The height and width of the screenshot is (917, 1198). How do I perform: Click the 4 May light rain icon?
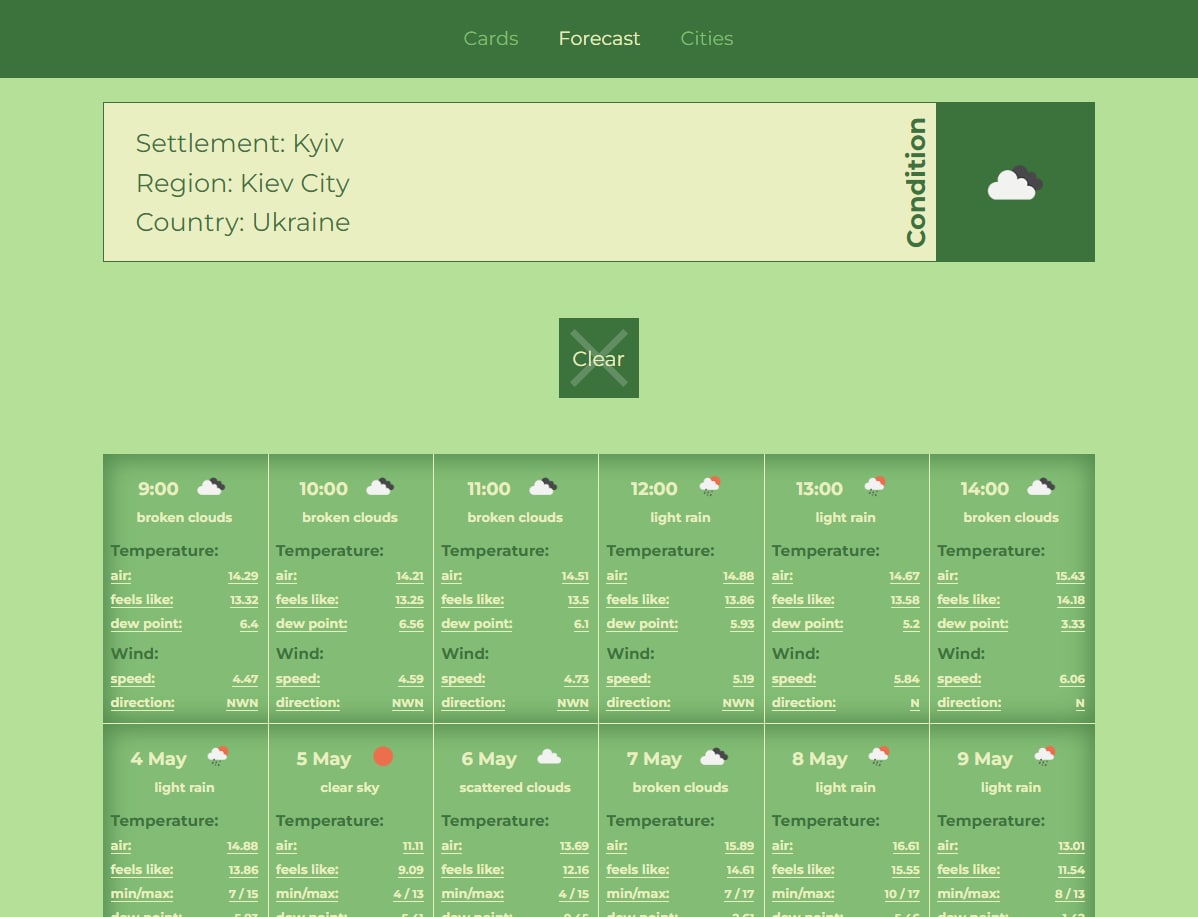tap(218, 756)
